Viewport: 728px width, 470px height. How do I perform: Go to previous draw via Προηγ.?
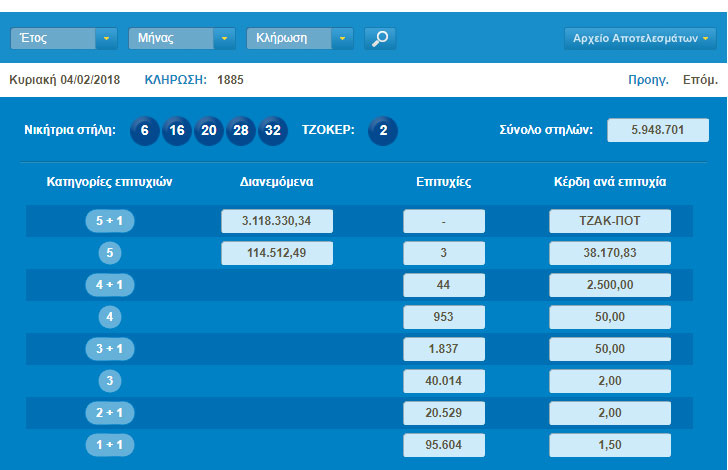[648, 79]
